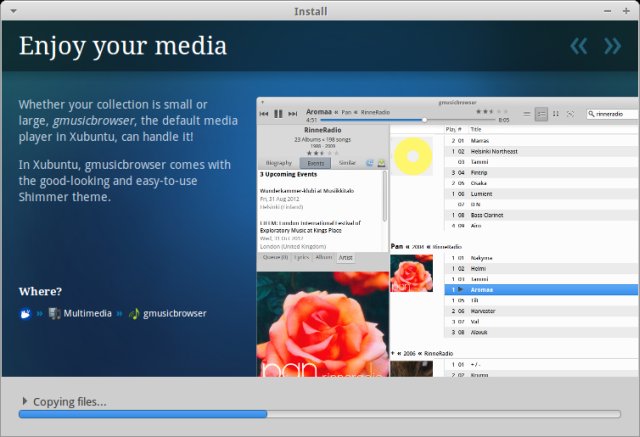The height and width of the screenshot is (437, 640).
Task: Click the gmusicbrowser app icon
Action: coord(134,313)
